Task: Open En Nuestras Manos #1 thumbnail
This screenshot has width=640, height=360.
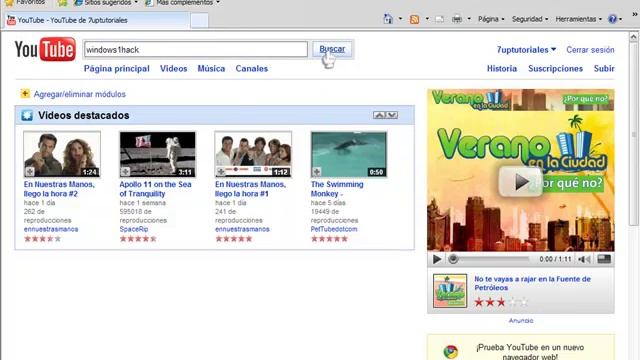Action: coord(253,154)
